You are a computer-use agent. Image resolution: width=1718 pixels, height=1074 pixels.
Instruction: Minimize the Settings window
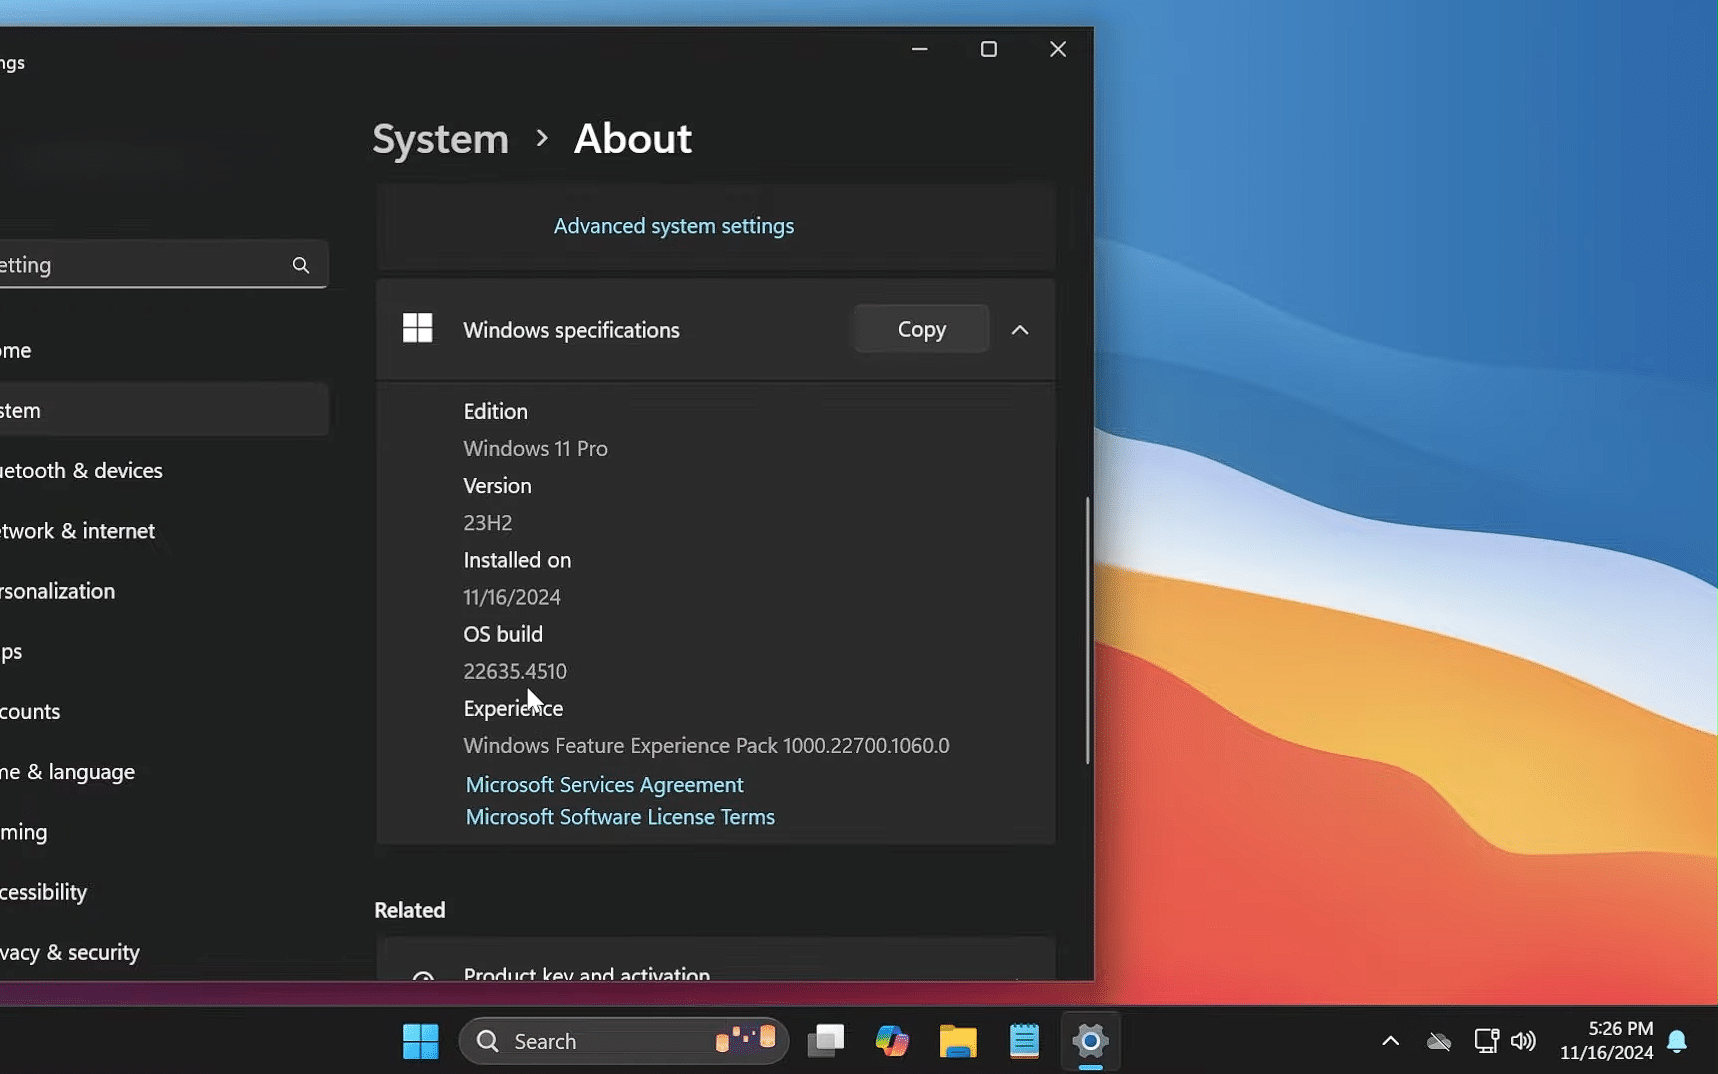point(919,49)
